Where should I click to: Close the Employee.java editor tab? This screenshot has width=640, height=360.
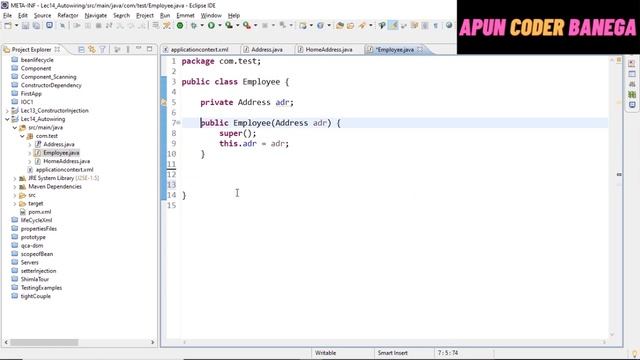click(x=420, y=49)
